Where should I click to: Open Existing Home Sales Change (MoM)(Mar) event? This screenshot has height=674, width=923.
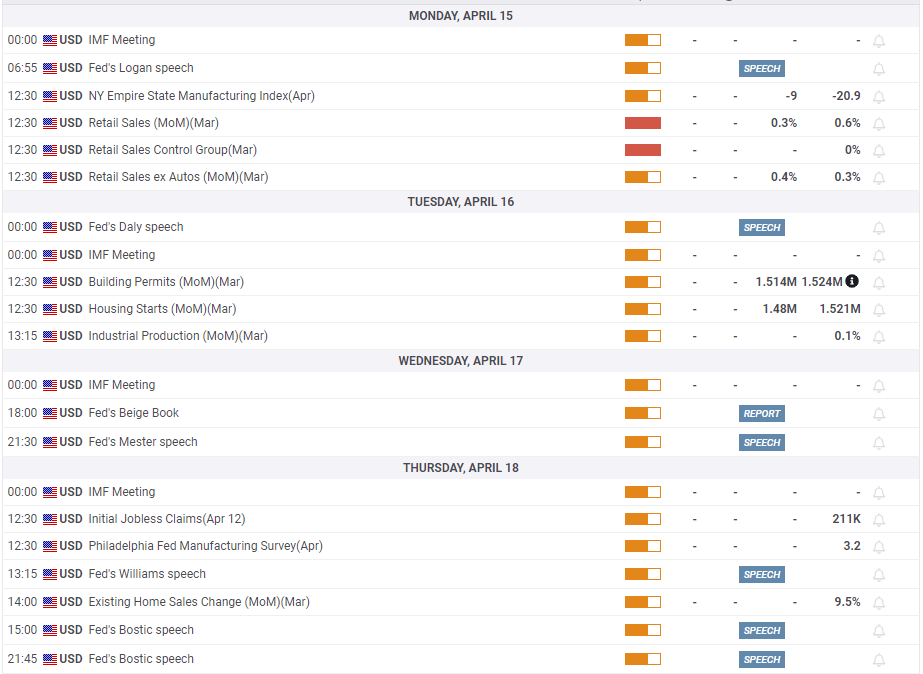click(x=199, y=602)
